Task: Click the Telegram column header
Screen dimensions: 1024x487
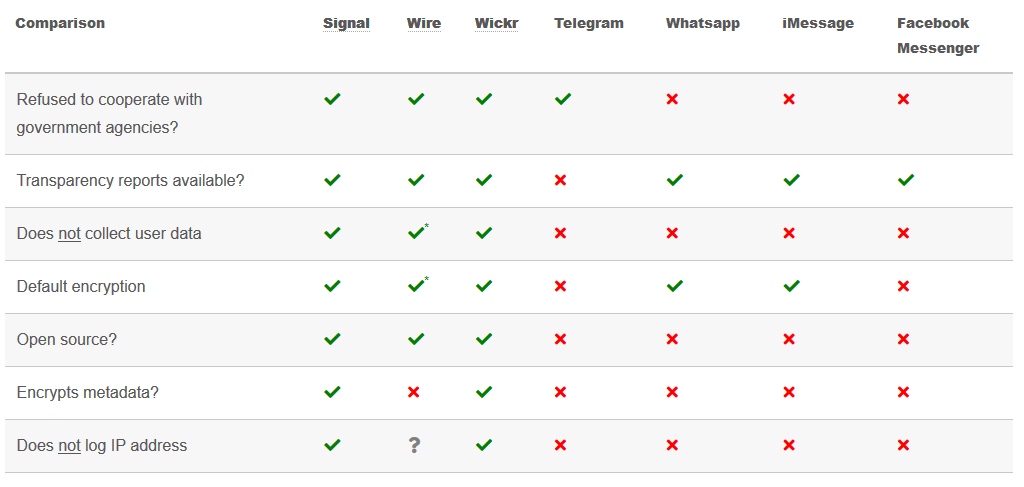Action: [x=588, y=23]
